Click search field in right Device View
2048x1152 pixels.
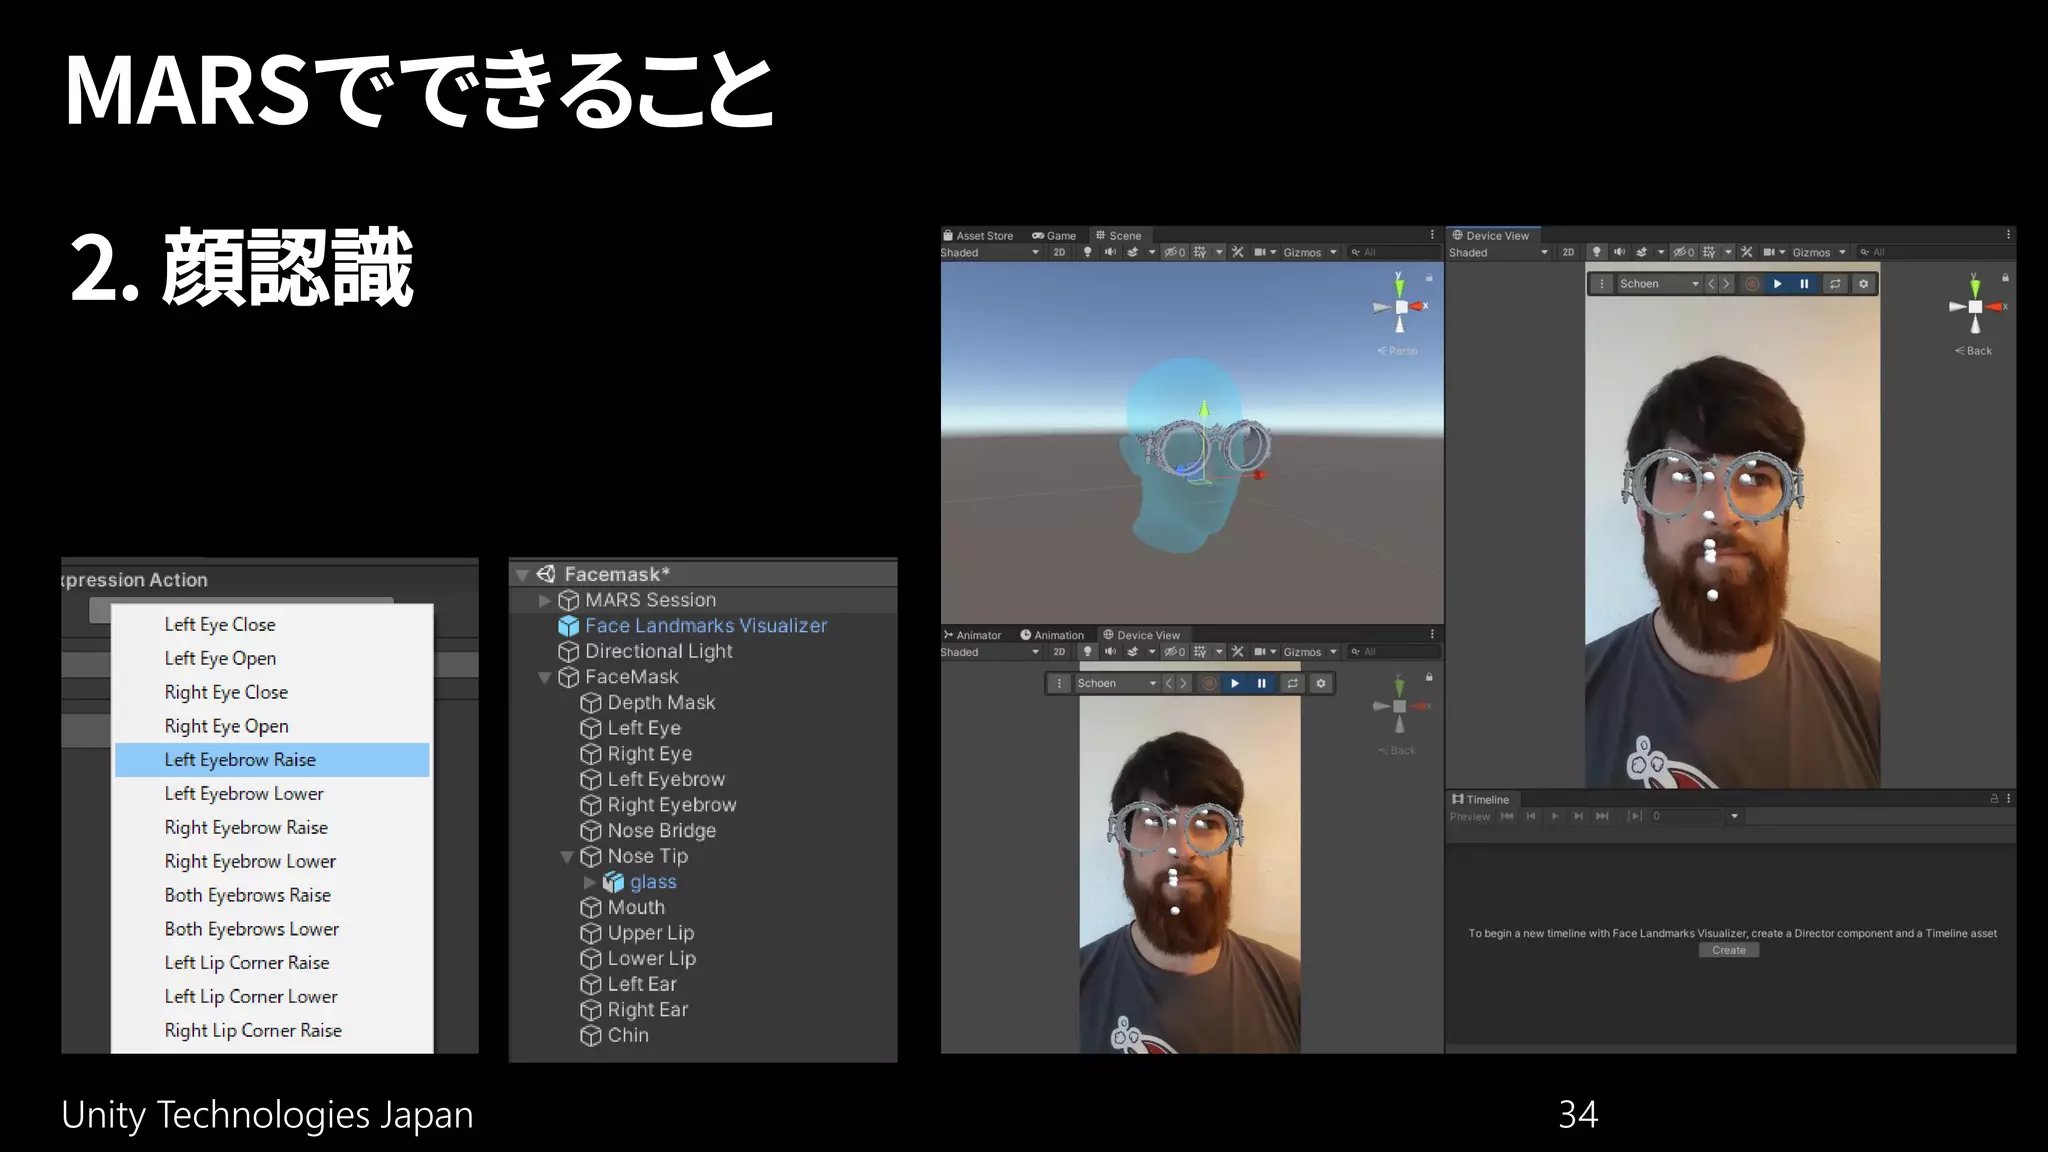[1935, 252]
